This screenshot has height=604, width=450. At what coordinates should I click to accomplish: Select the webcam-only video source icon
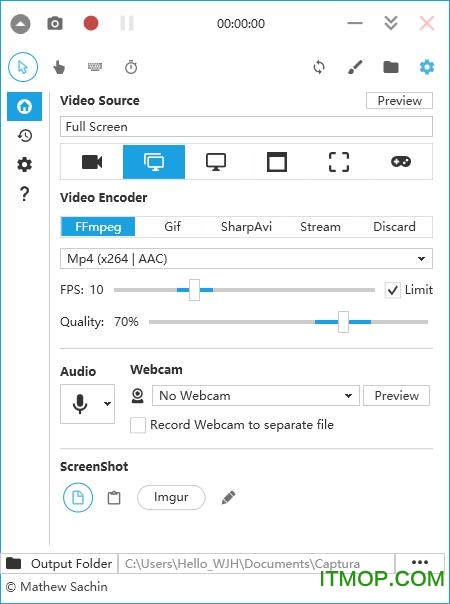pyautogui.click(x=92, y=162)
